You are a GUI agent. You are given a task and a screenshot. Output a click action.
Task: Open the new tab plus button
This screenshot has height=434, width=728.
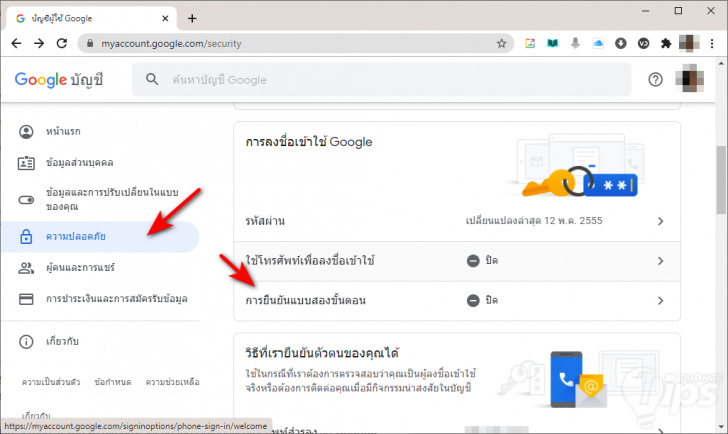192,19
